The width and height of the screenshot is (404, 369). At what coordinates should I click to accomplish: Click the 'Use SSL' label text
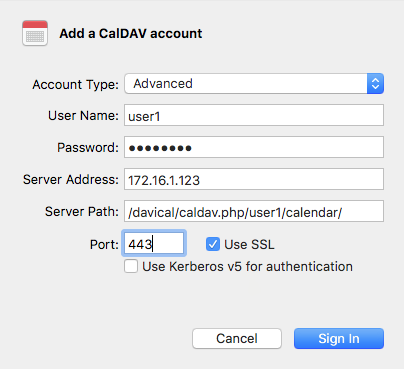[x=249, y=244]
